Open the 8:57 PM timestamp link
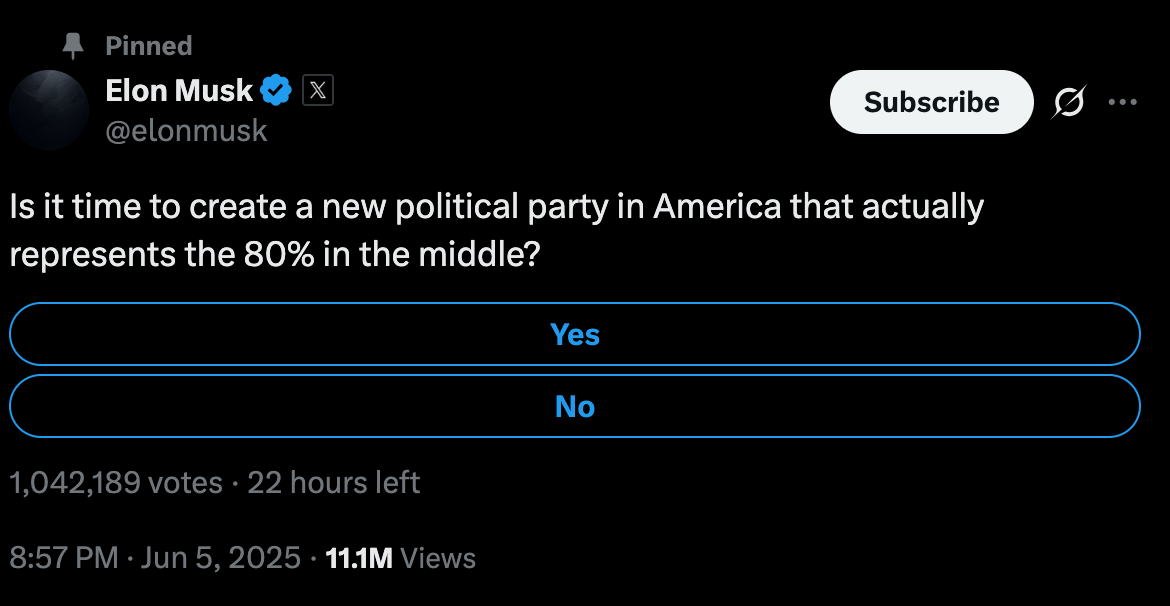This screenshot has width=1170, height=606. [64, 557]
